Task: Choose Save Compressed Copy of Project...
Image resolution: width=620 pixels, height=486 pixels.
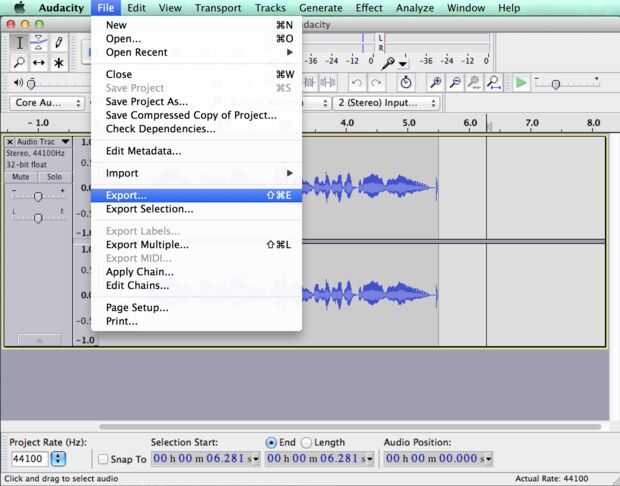Action: tap(196, 115)
